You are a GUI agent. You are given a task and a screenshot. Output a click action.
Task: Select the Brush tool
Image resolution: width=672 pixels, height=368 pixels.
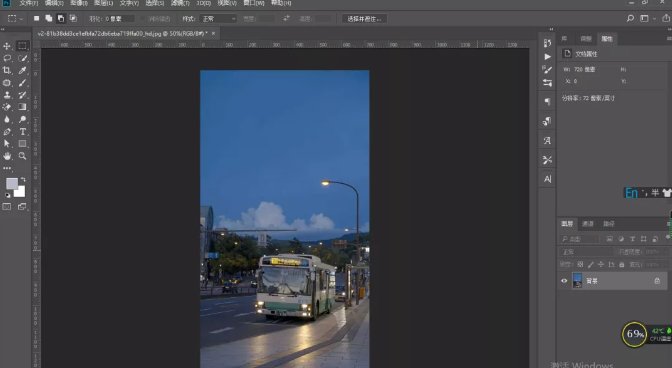click(x=23, y=83)
